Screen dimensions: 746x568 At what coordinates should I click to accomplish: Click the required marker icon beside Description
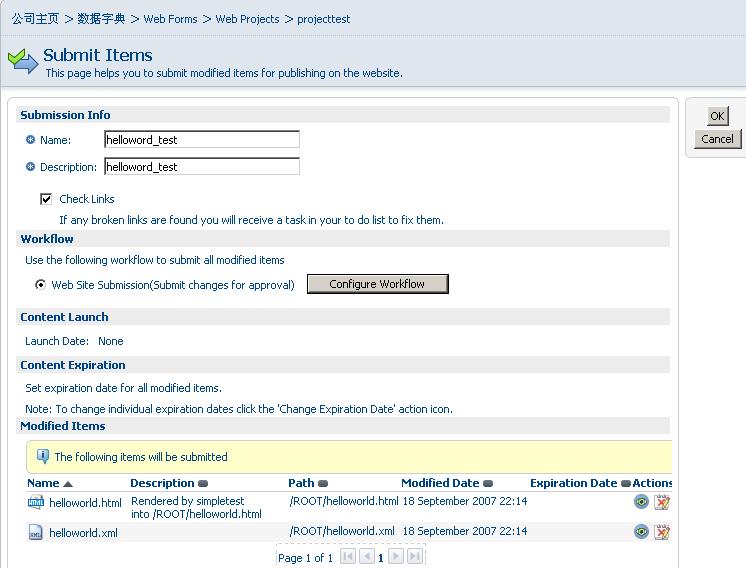(x=30, y=167)
